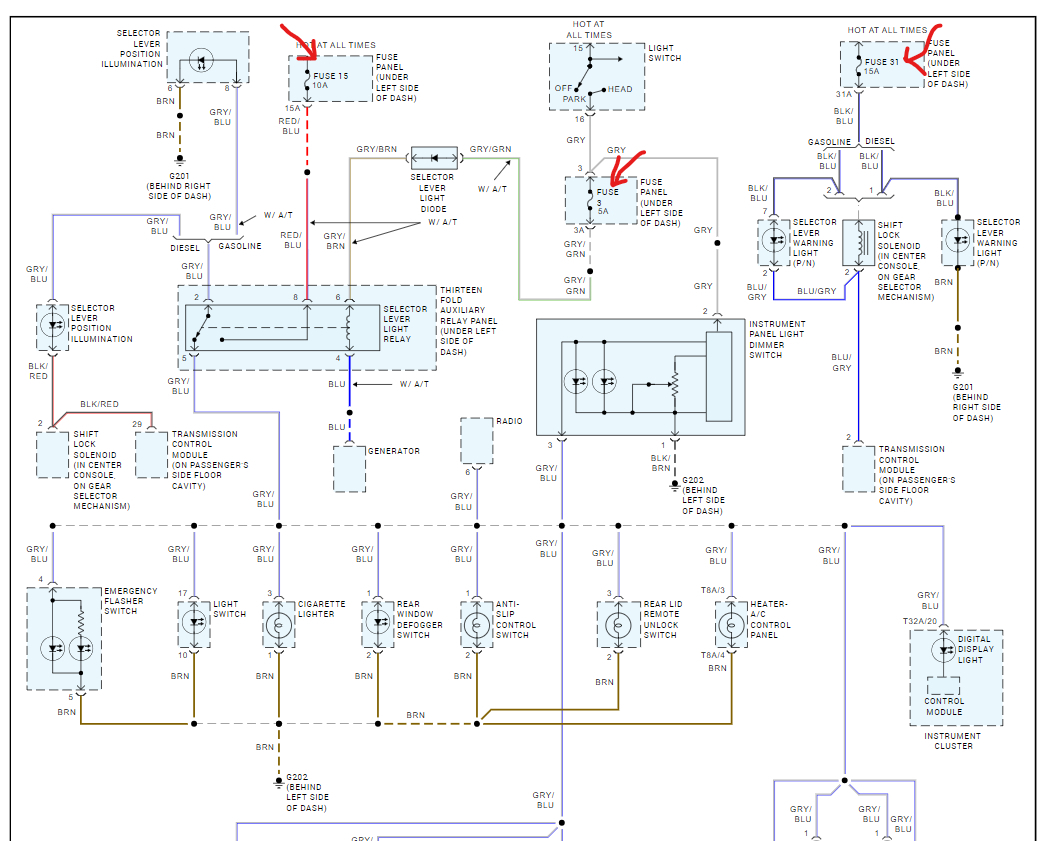The image size is (1050, 841).
Task: Select the HEATER-A/C CONTROL PANEL label
Action: click(770, 619)
